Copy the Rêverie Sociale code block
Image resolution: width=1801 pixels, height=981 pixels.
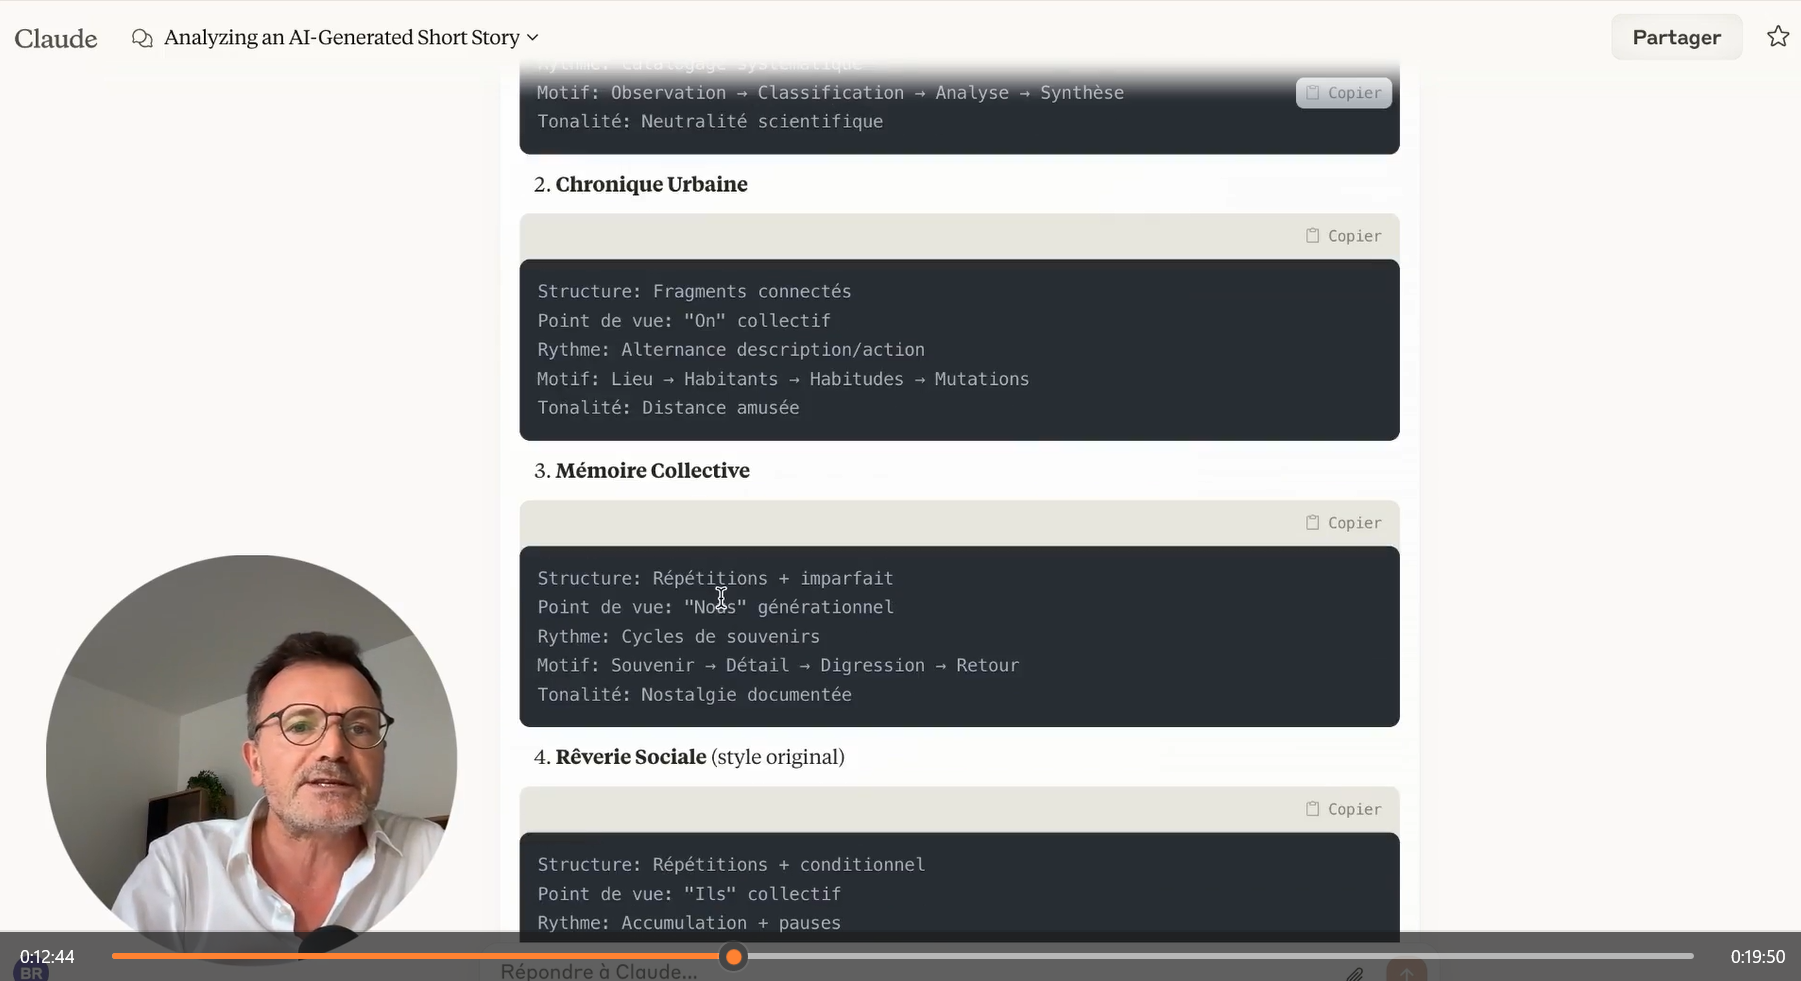(x=1343, y=809)
